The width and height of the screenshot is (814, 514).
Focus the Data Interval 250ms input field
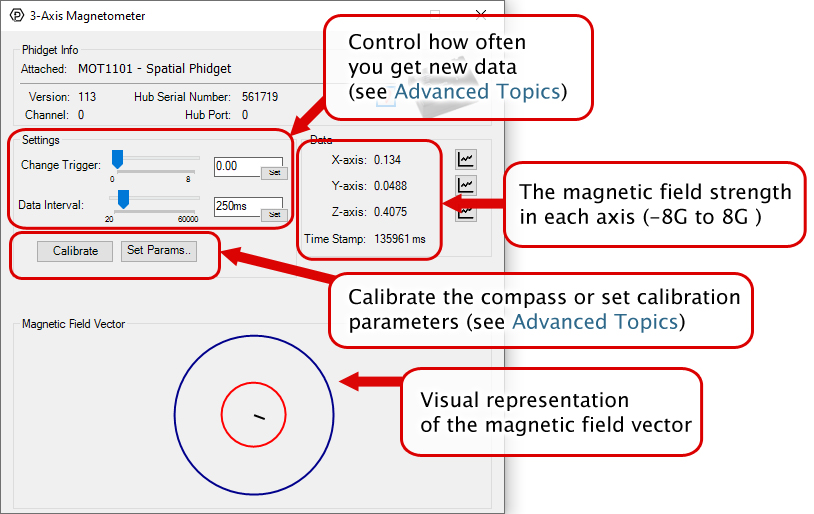238,206
